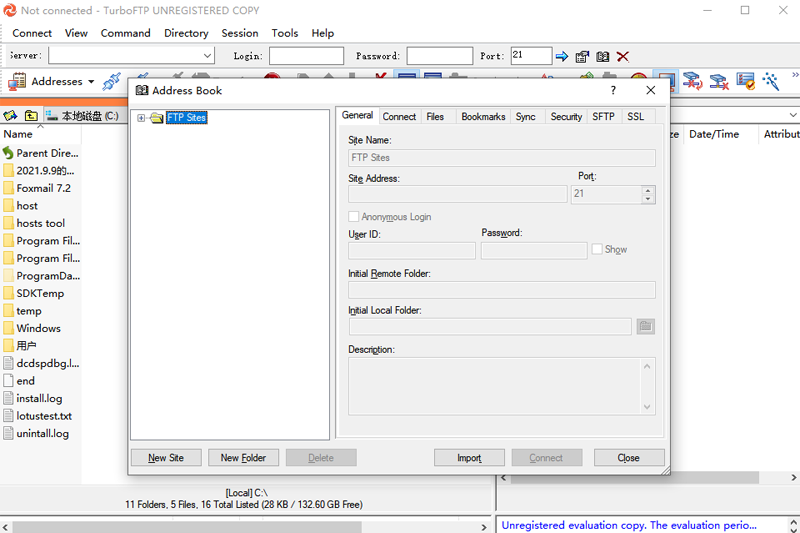Increase the Port value with the up spinner

pyautogui.click(x=648, y=190)
